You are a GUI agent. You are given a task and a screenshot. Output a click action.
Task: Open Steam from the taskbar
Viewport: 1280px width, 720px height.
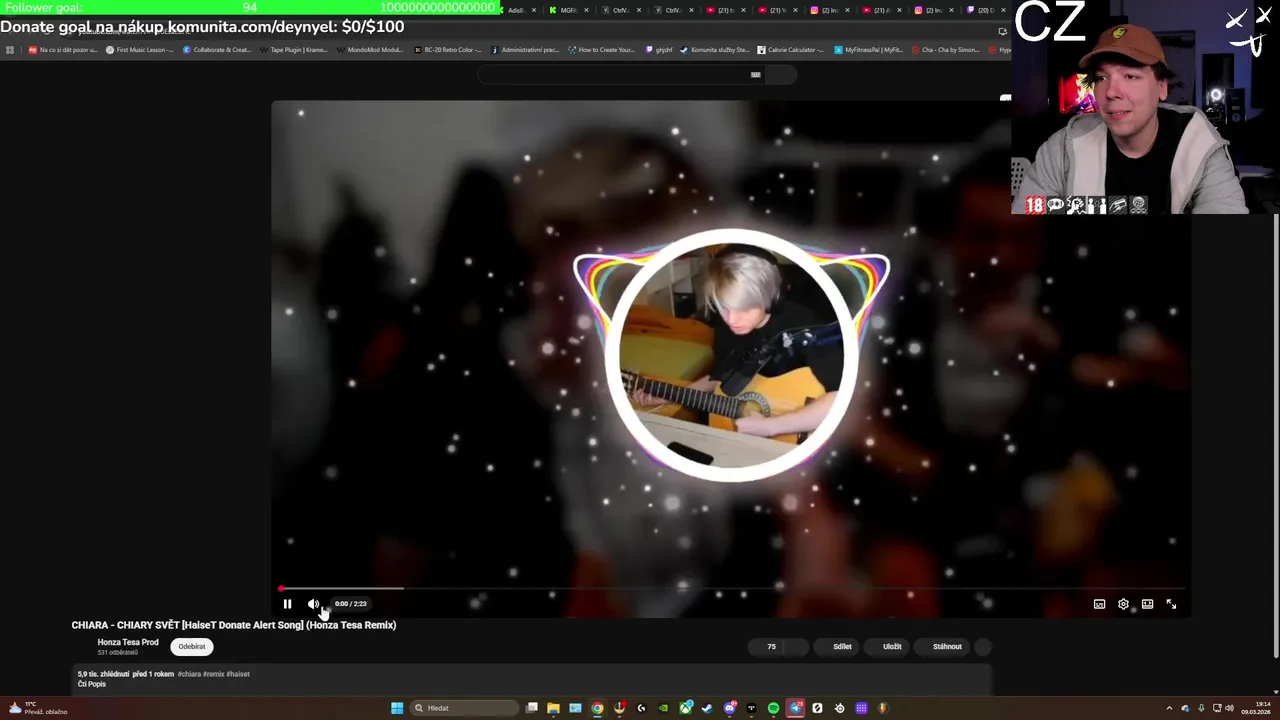click(x=707, y=708)
